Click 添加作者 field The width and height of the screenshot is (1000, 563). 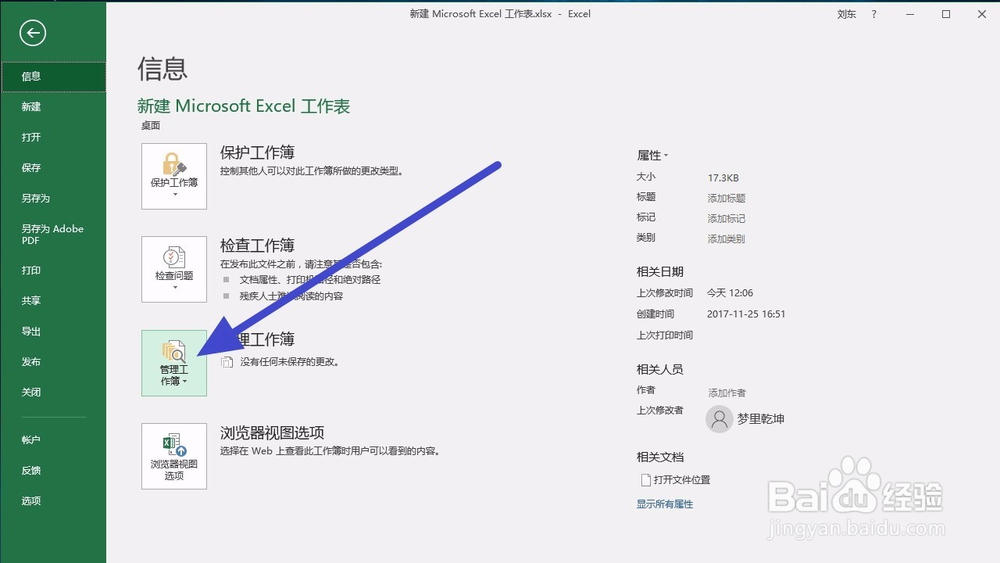pyautogui.click(x=726, y=393)
